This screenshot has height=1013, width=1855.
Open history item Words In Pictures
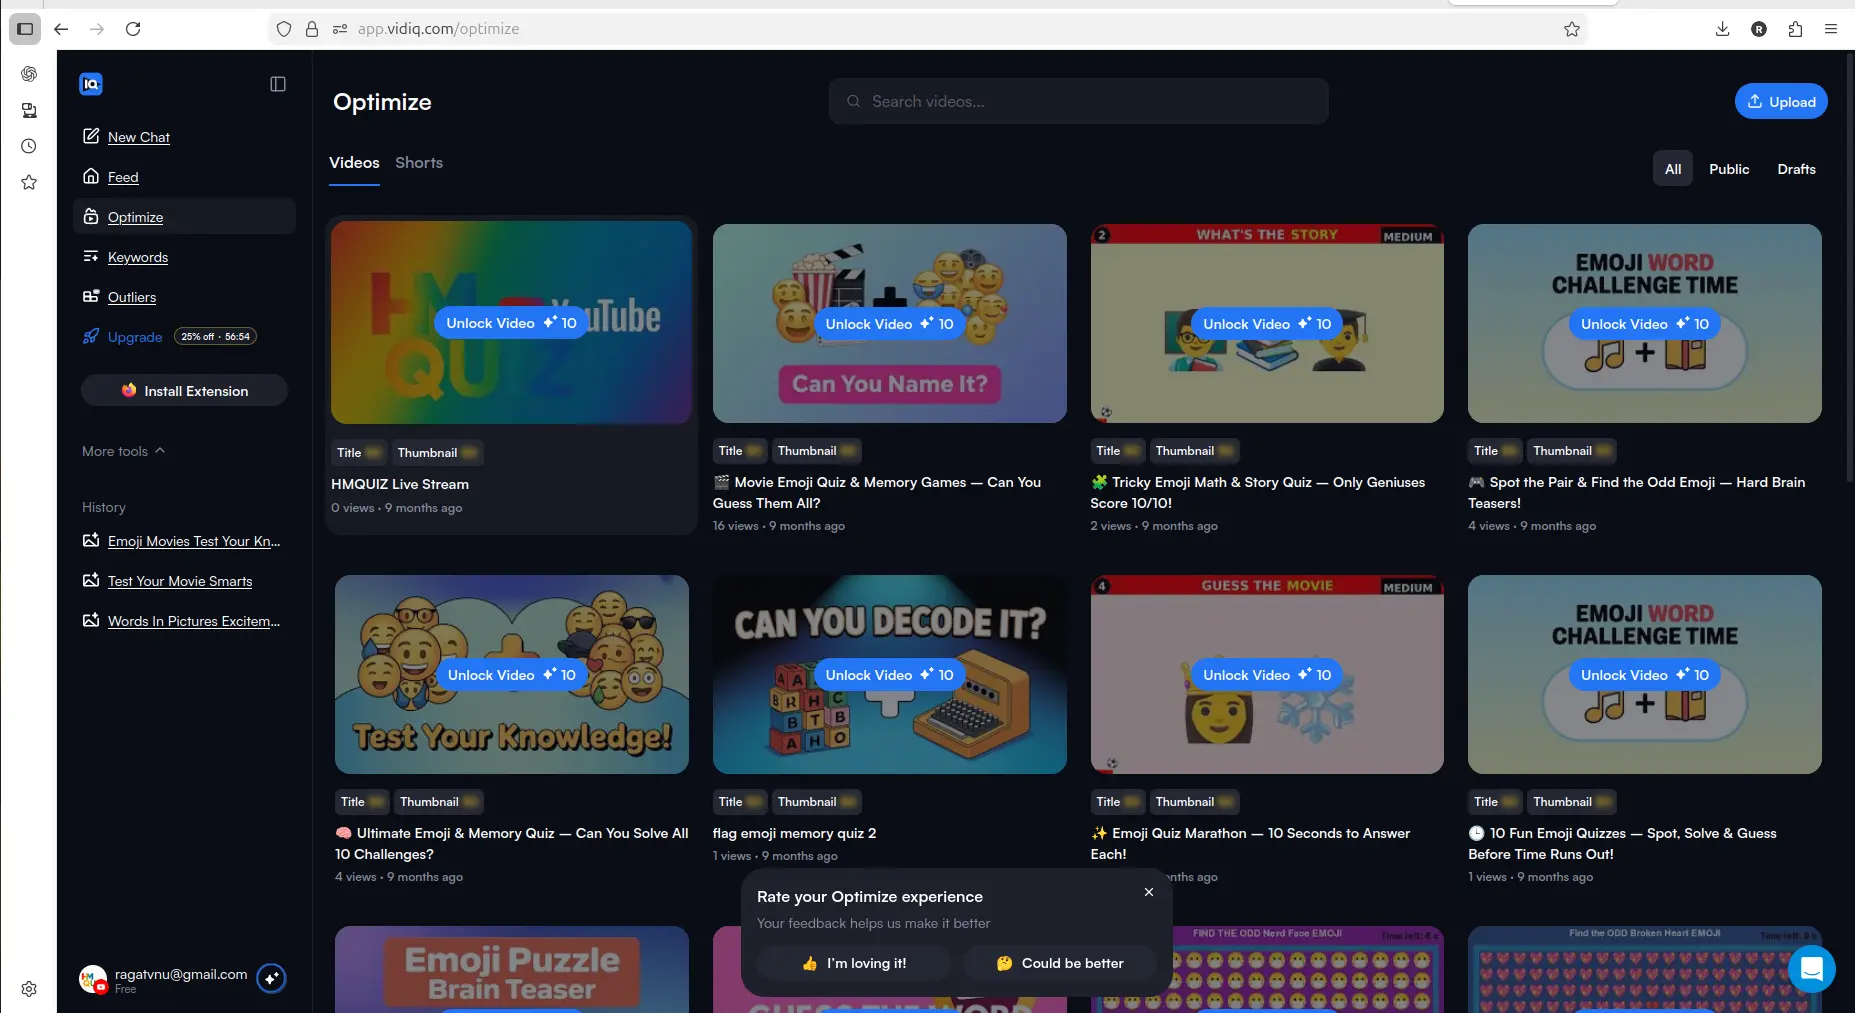pyautogui.click(x=193, y=621)
